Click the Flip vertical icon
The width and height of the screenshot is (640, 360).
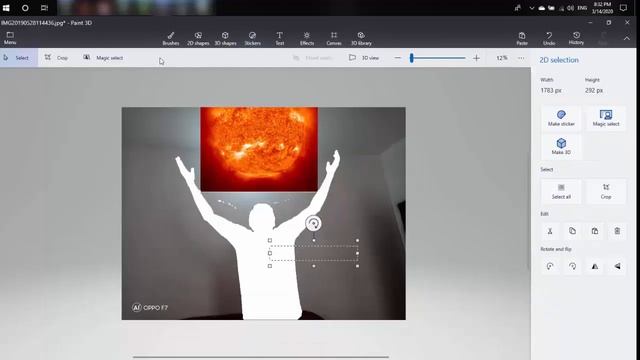617,266
